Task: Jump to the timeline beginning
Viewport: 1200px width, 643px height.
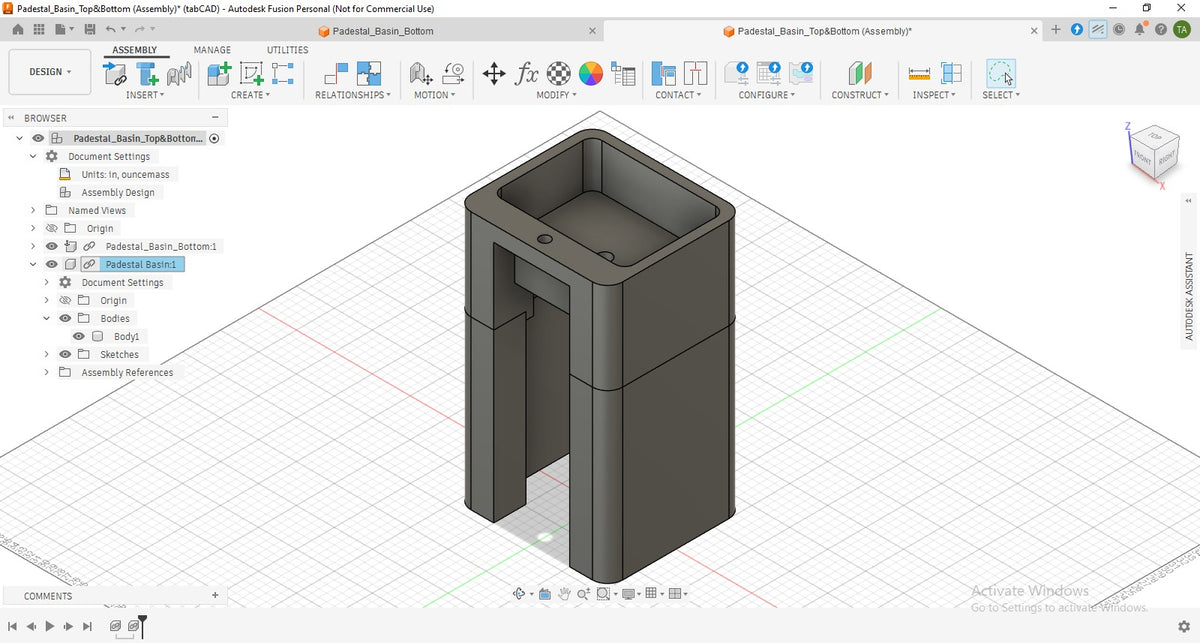Action: 12,626
